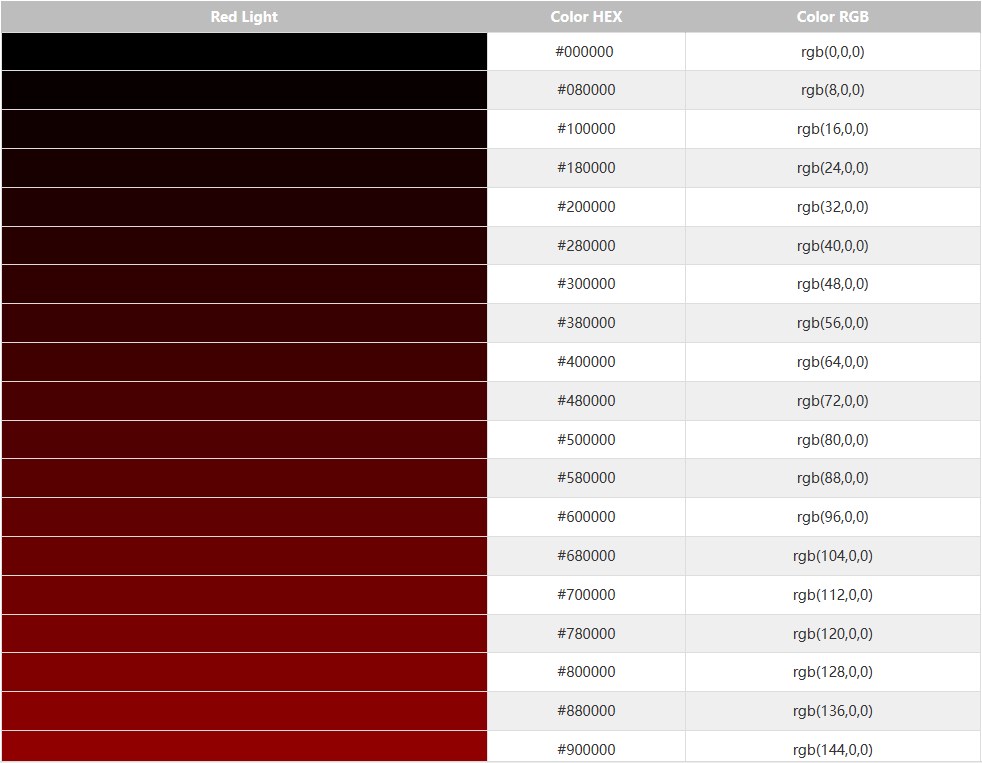
Task: Click the Color RGB column header
Action: pyautogui.click(x=832, y=17)
